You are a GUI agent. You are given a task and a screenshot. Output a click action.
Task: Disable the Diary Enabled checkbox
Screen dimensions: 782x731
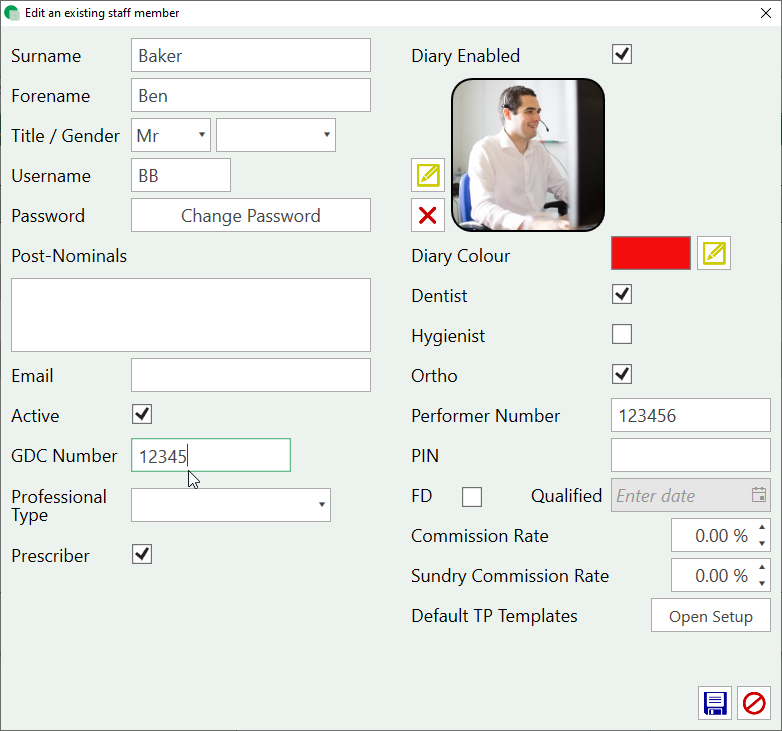pyautogui.click(x=622, y=55)
